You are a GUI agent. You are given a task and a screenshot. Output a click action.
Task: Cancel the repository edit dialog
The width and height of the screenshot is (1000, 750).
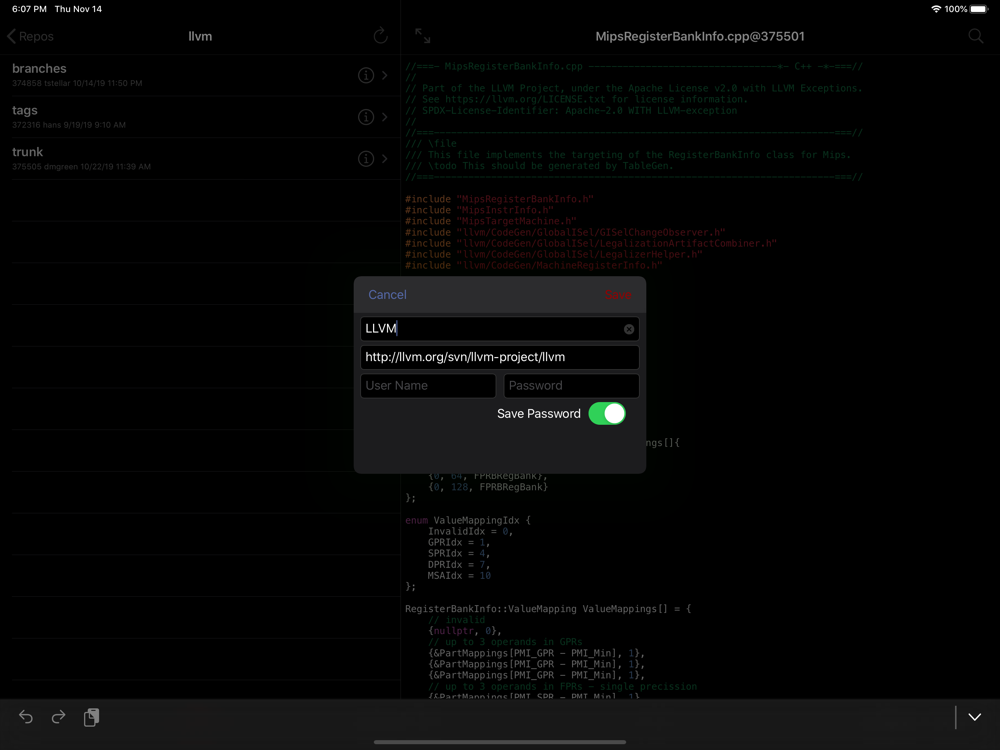click(x=387, y=295)
